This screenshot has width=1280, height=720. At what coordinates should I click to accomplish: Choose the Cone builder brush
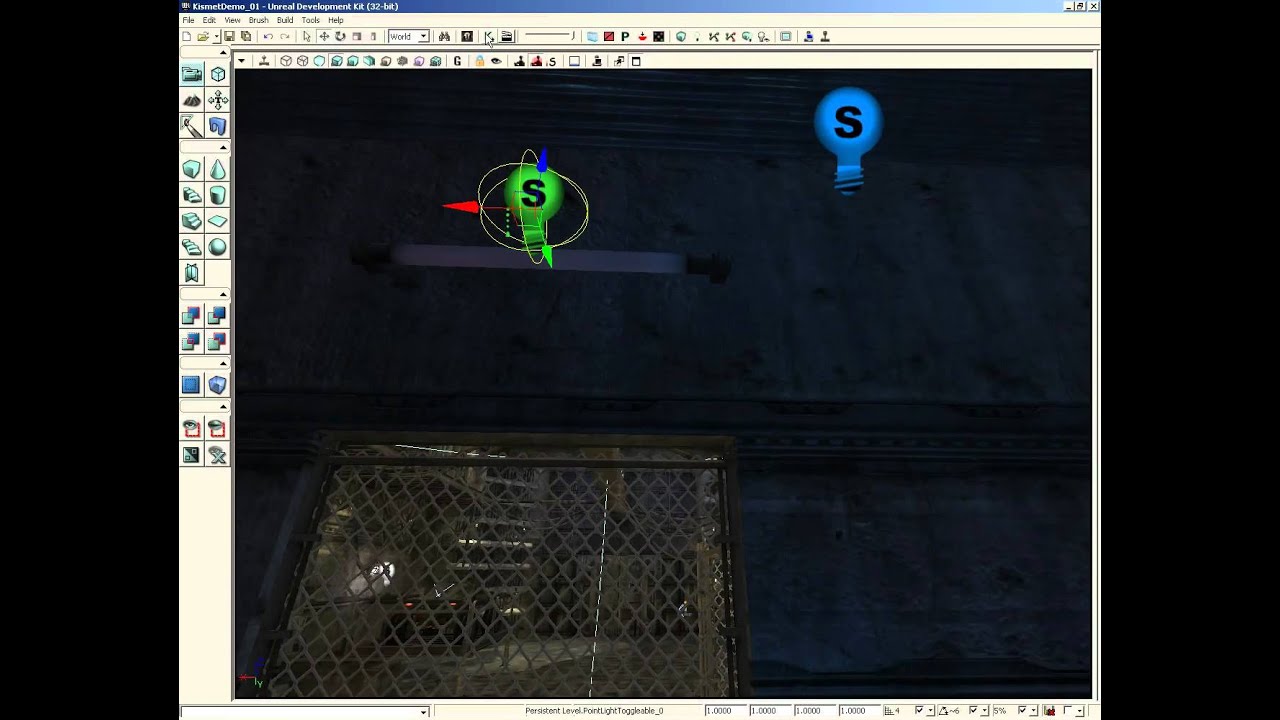coord(217,170)
